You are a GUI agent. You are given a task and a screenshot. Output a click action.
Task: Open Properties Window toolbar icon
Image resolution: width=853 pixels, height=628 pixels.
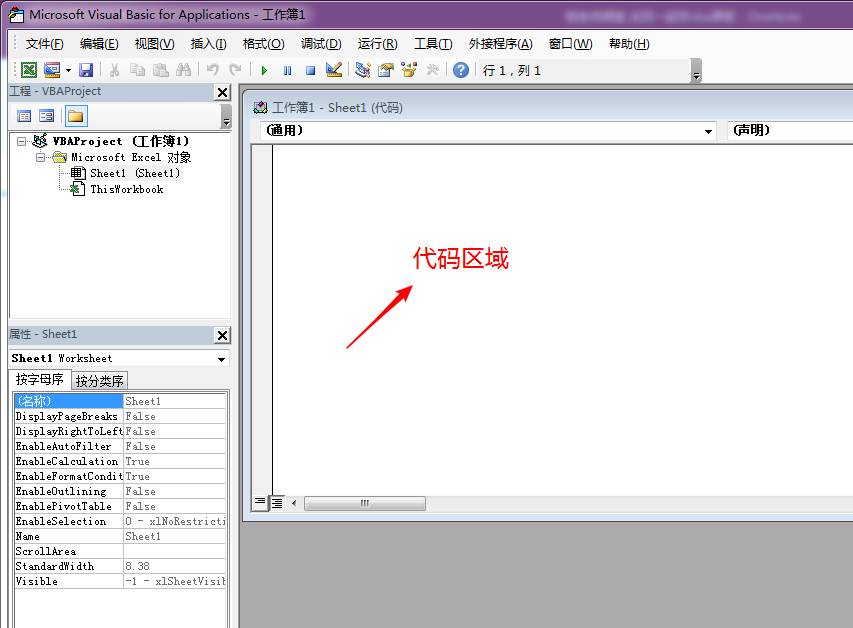point(386,70)
